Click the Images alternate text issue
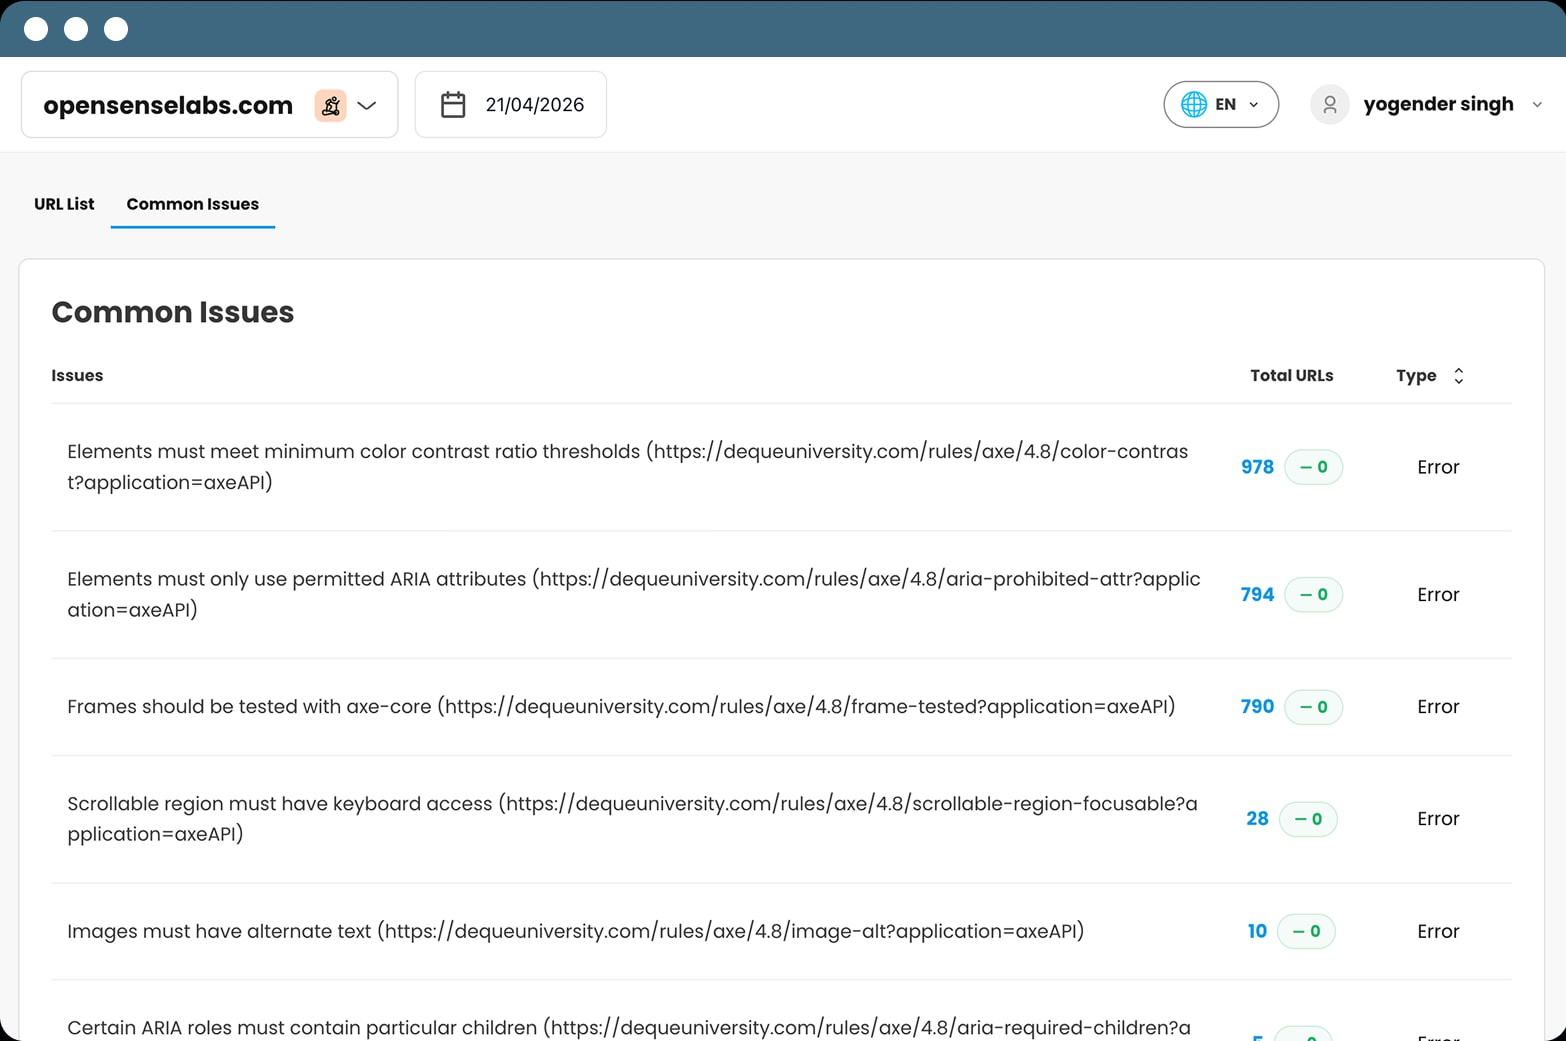 tap(576, 931)
